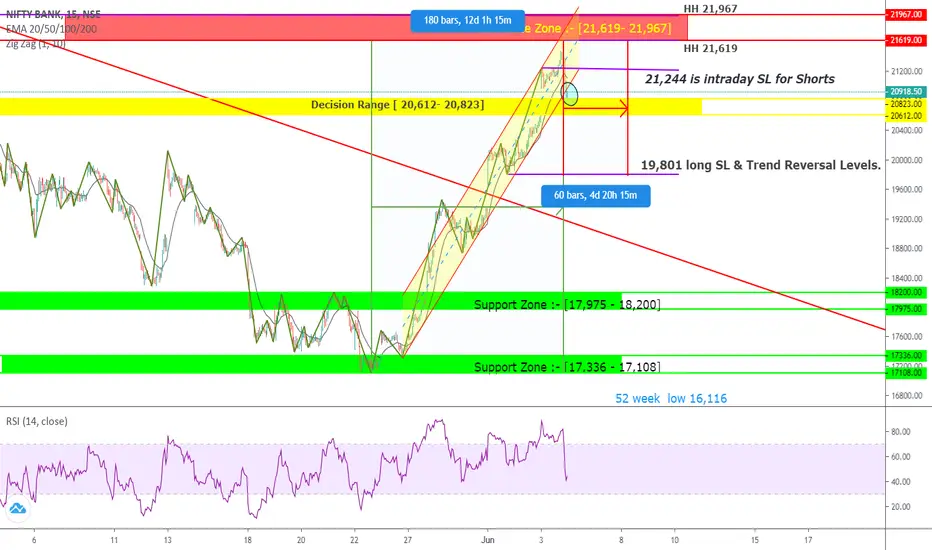Click the 20612.00 yellow price label
932x550 pixels.
(906, 116)
